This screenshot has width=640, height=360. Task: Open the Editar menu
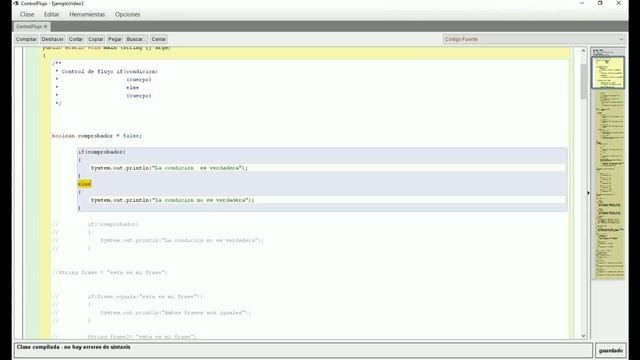pos(51,14)
